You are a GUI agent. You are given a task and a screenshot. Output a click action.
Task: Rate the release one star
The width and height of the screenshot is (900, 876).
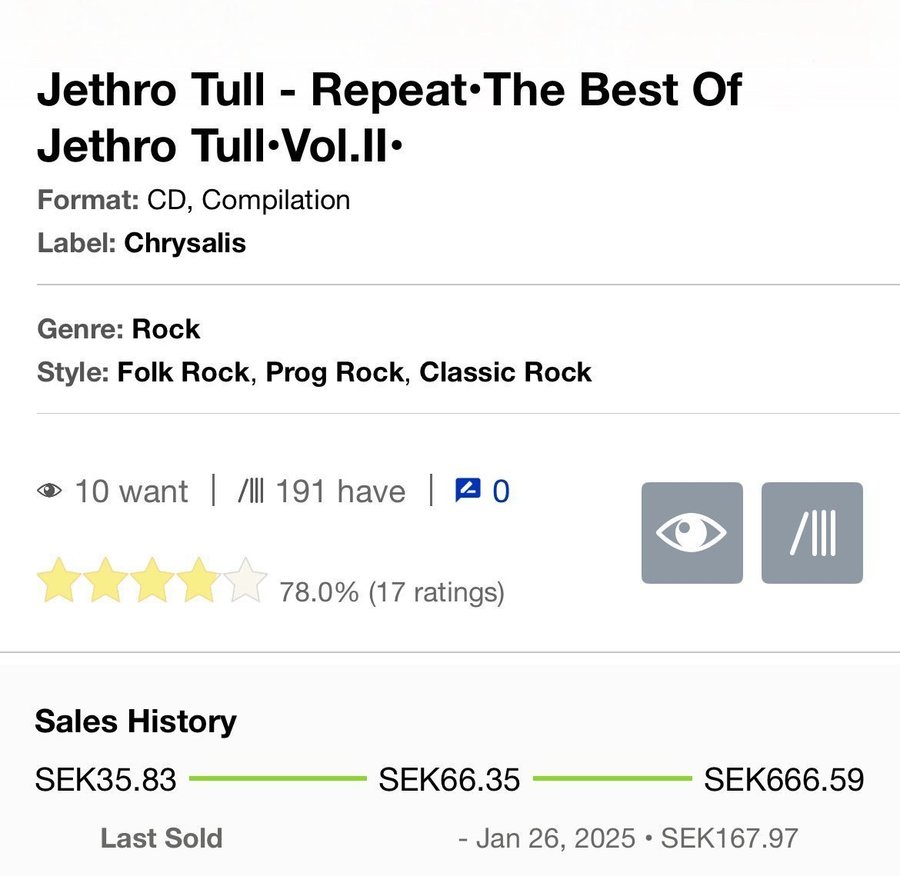(56, 582)
